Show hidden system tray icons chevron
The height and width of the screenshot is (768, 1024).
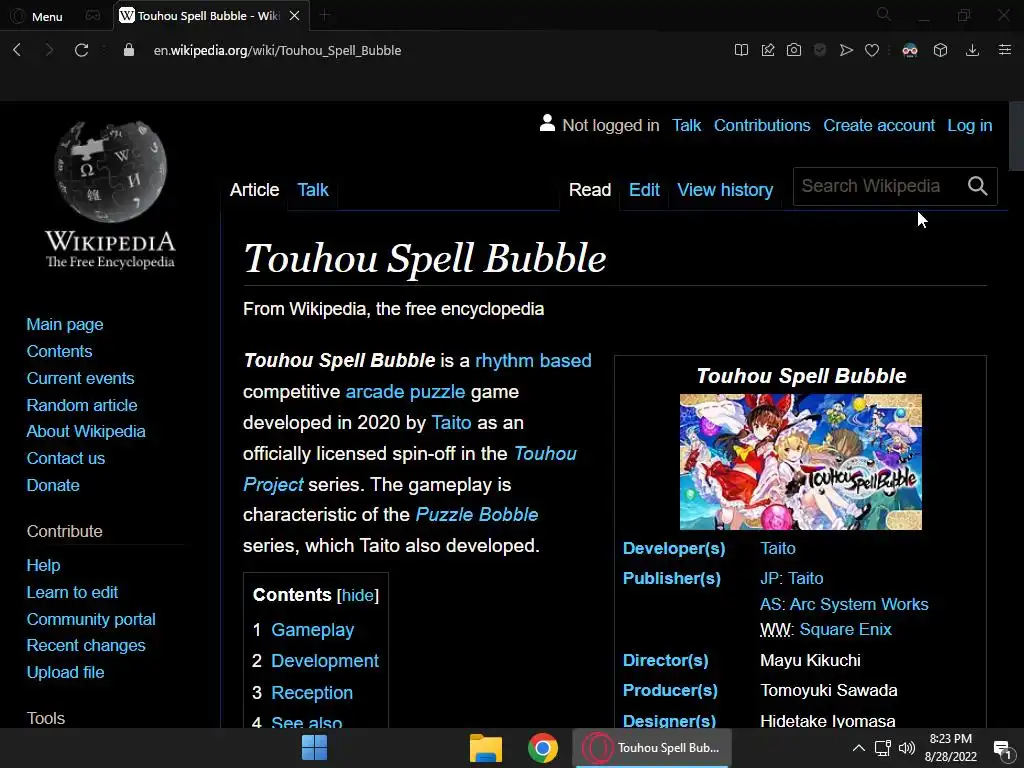859,748
